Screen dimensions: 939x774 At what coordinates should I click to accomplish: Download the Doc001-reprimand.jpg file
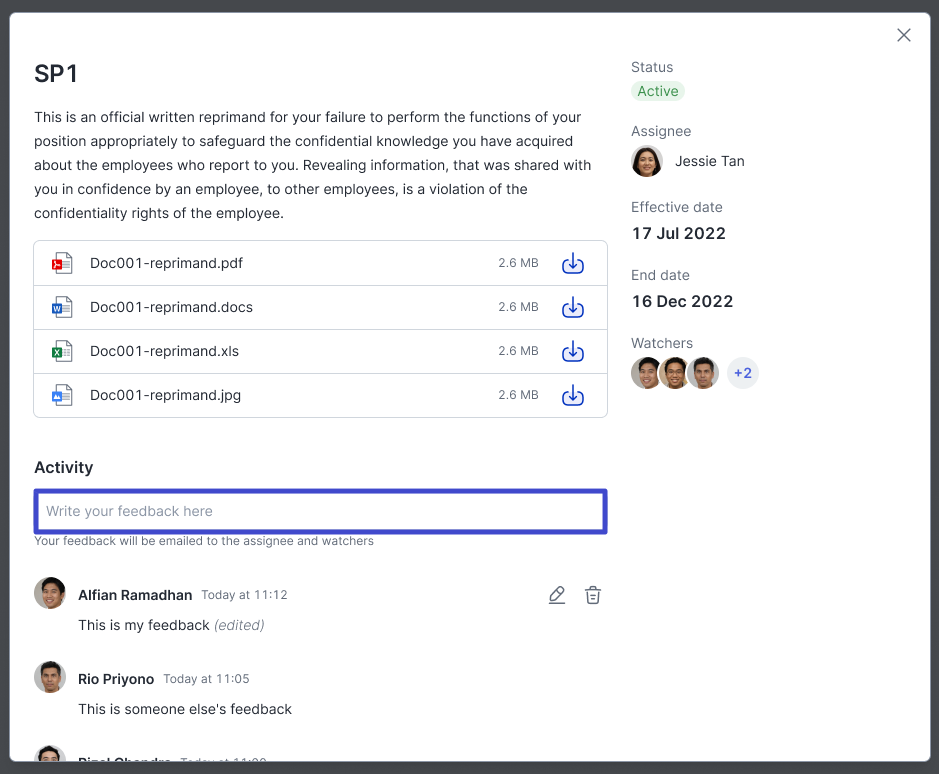click(x=572, y=396)
